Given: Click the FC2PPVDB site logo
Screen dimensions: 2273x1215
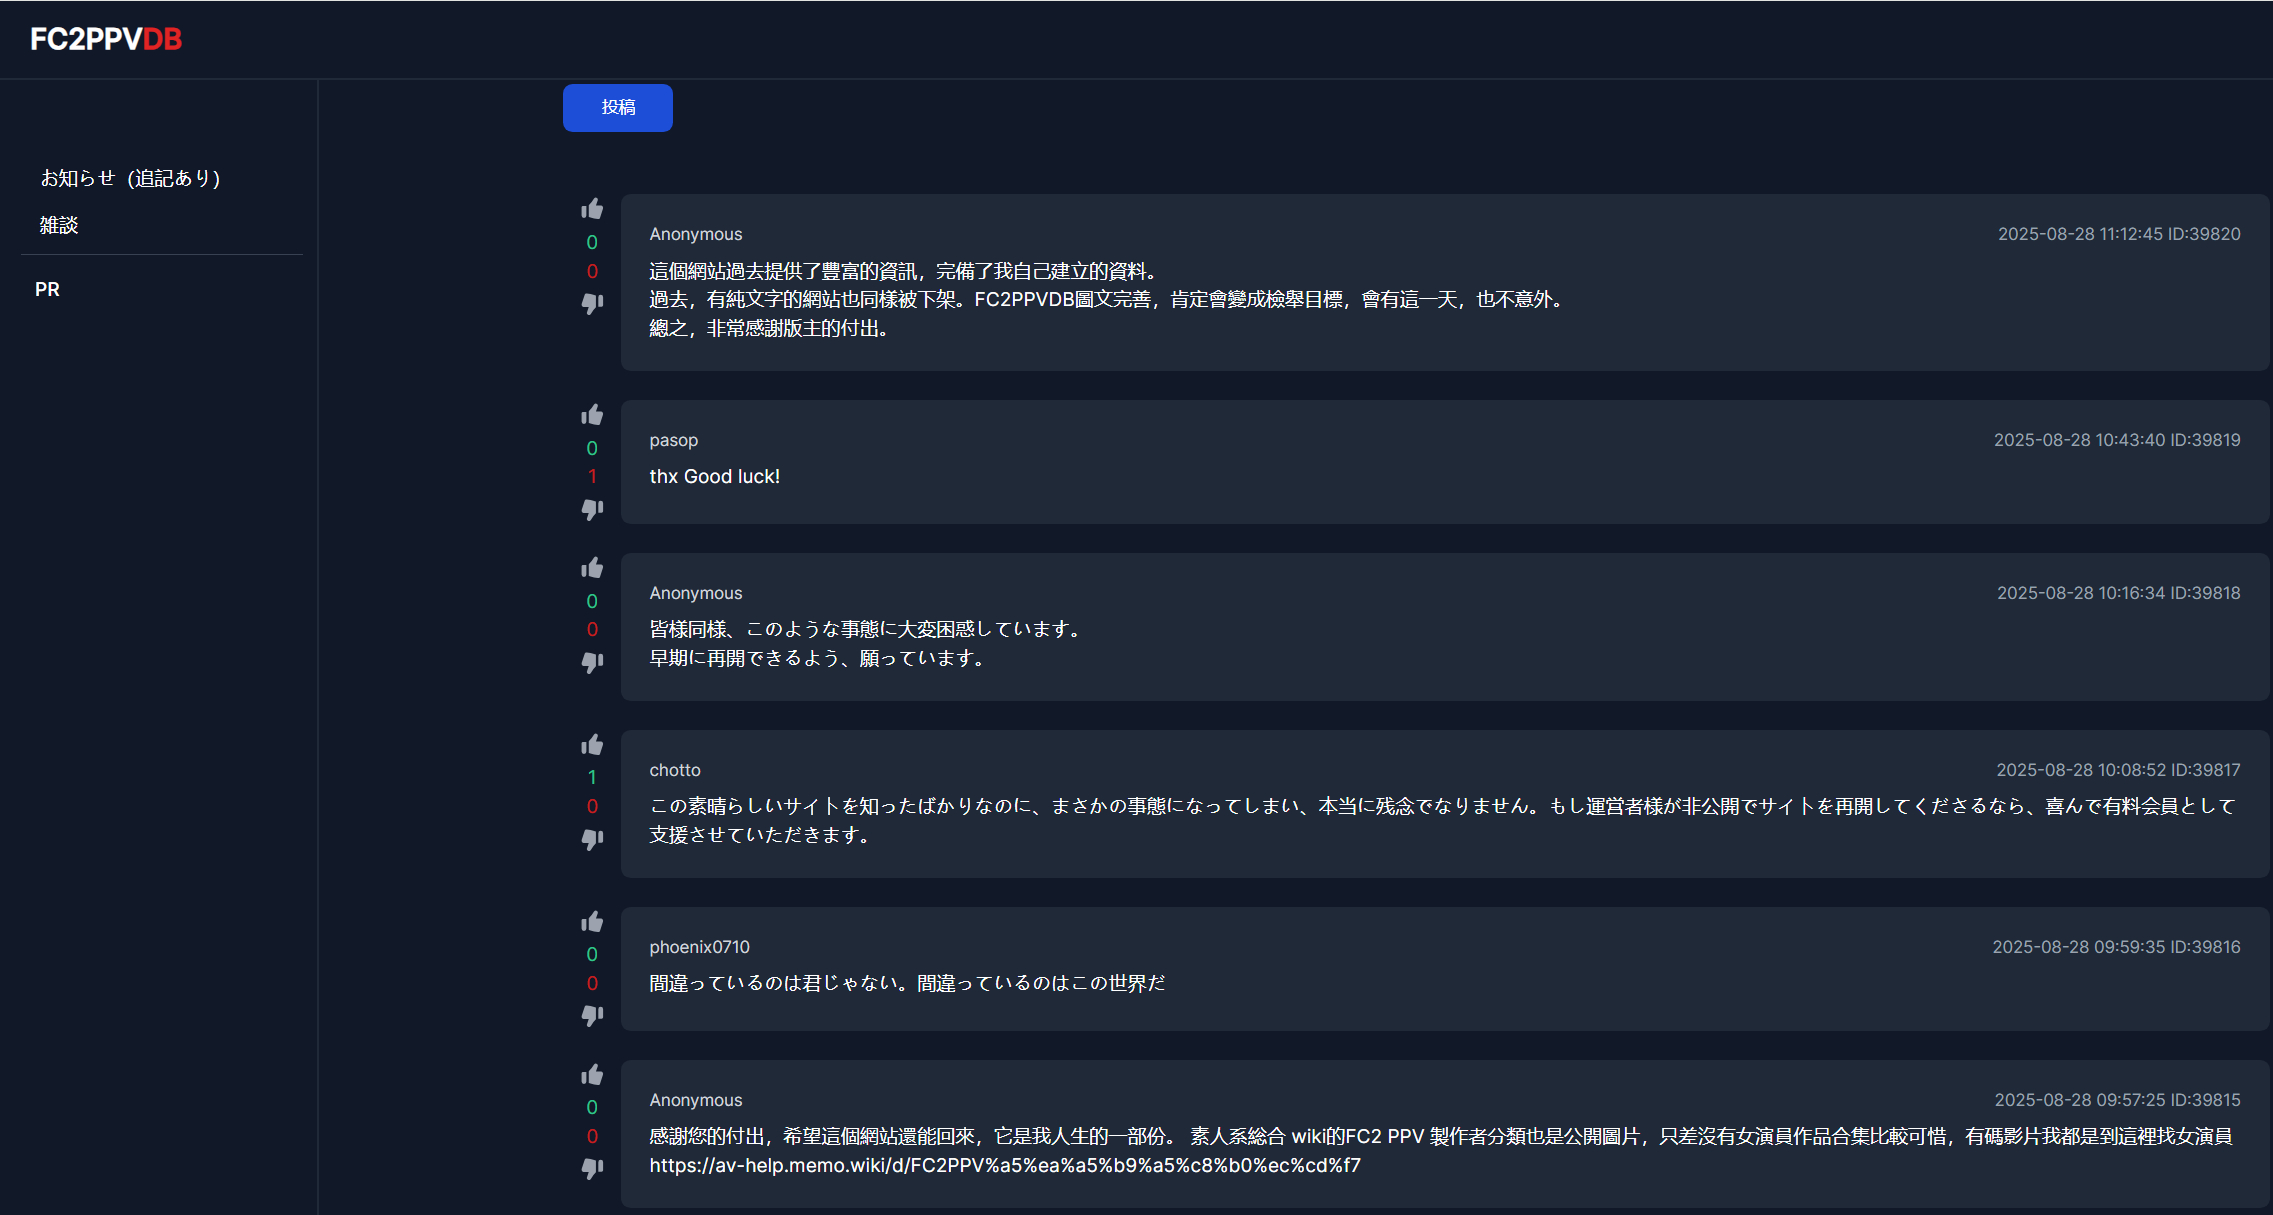Looking at the screenshot, I should [105, 40].
